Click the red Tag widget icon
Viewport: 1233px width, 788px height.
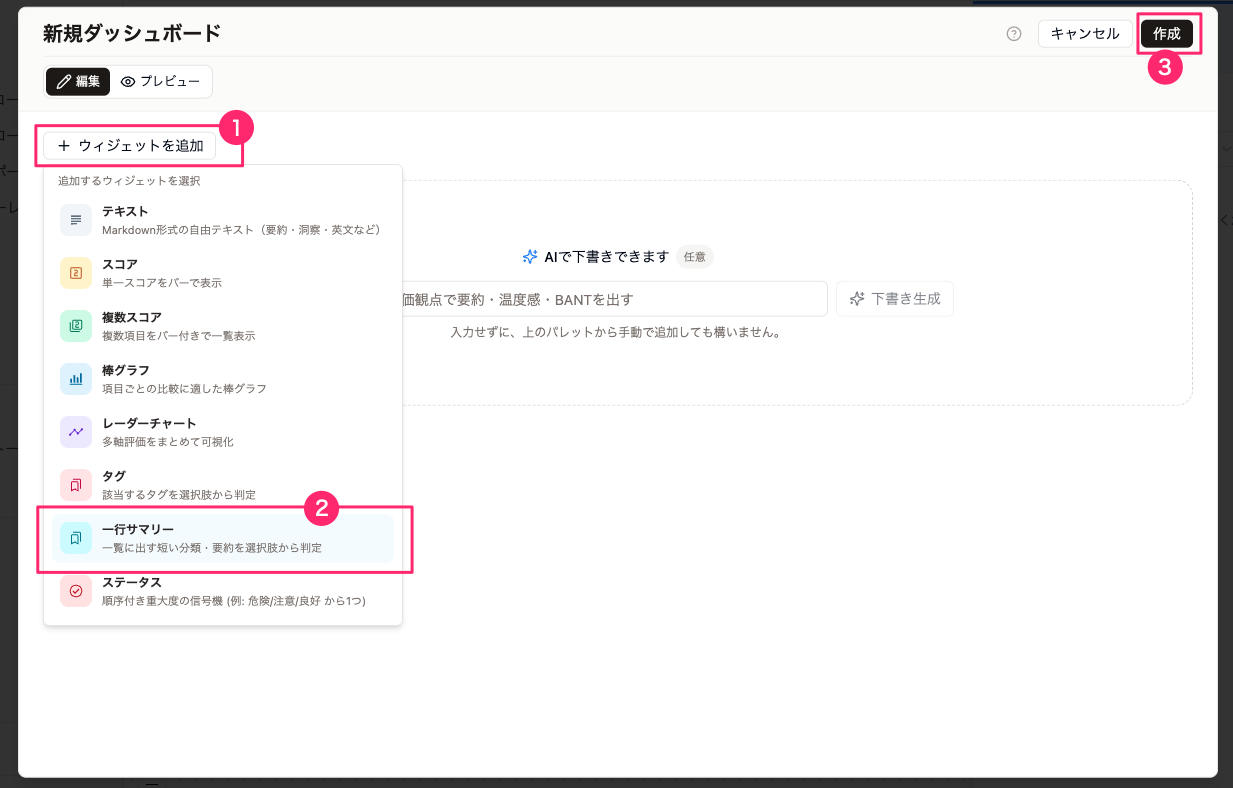[76, 484]
